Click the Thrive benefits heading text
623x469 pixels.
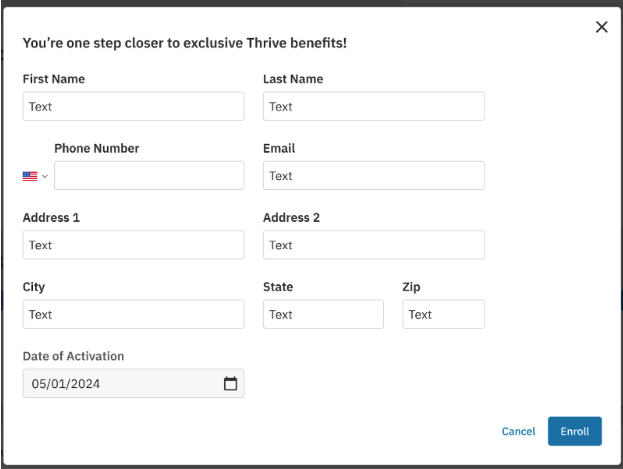click(x=185, y=43)
